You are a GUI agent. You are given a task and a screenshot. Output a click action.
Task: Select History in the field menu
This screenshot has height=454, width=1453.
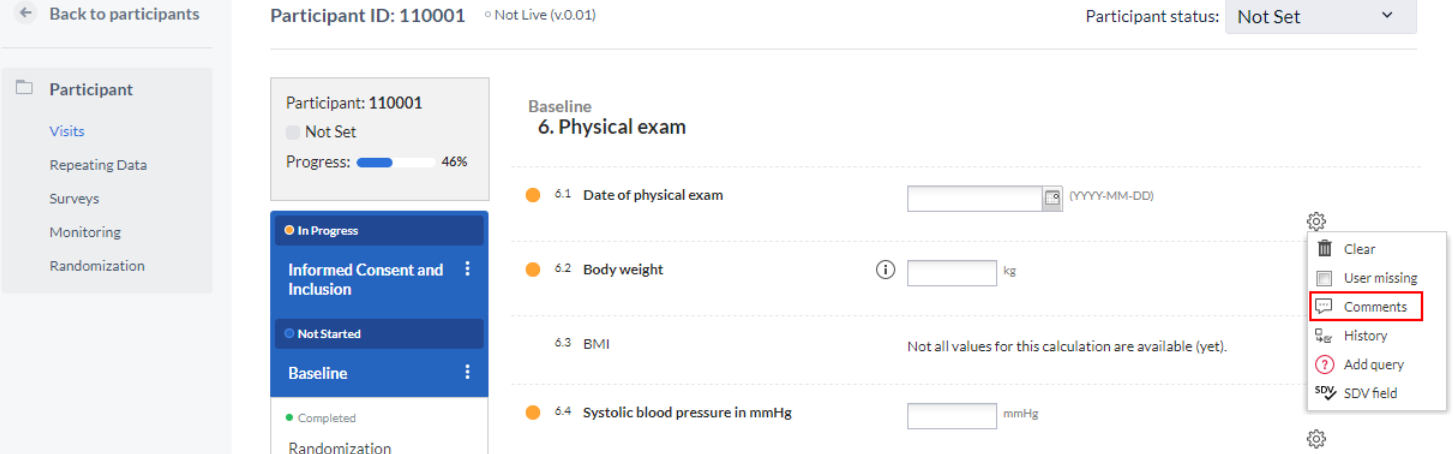1366,336
